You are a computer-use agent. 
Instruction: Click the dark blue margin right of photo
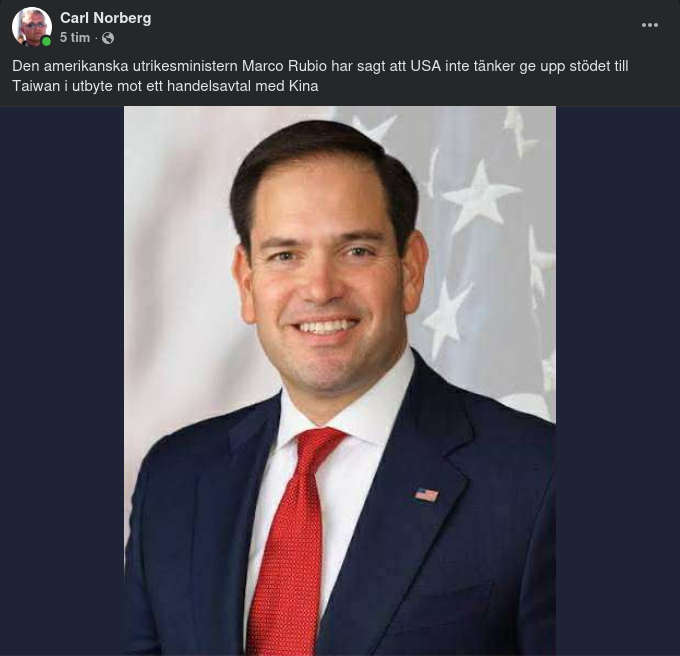[618, 381]
